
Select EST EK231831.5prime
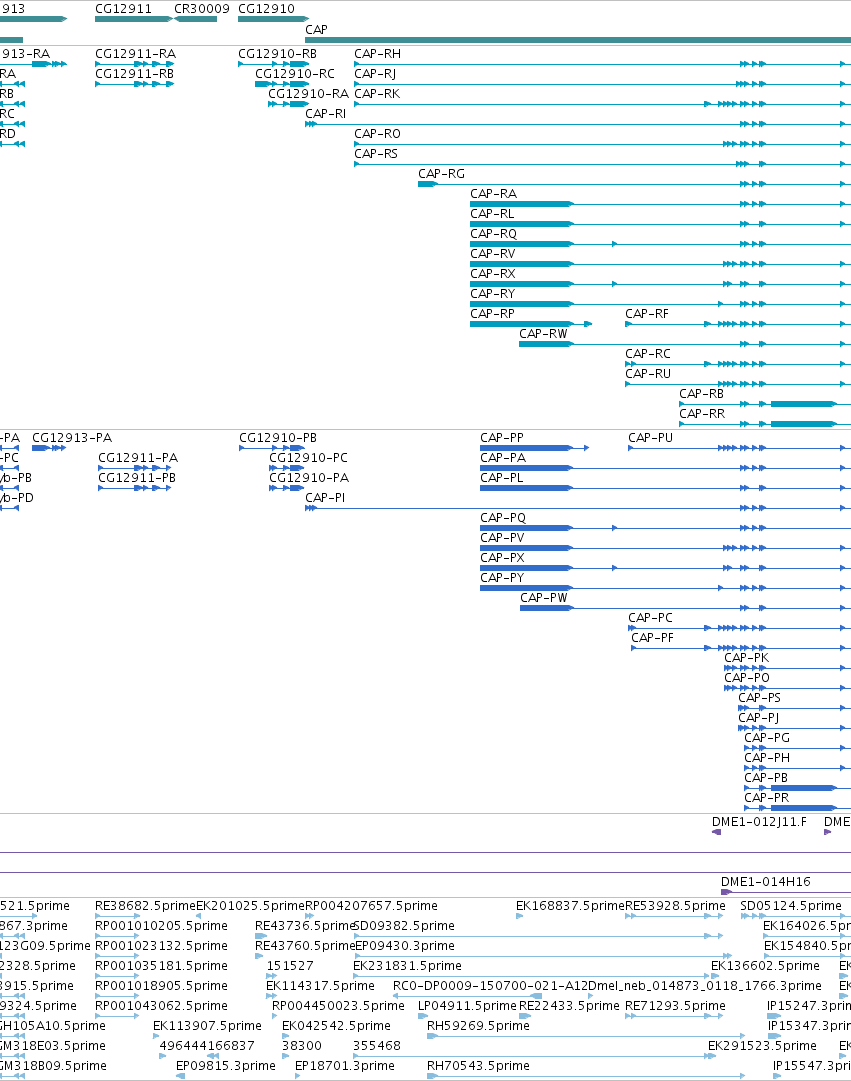408,966
